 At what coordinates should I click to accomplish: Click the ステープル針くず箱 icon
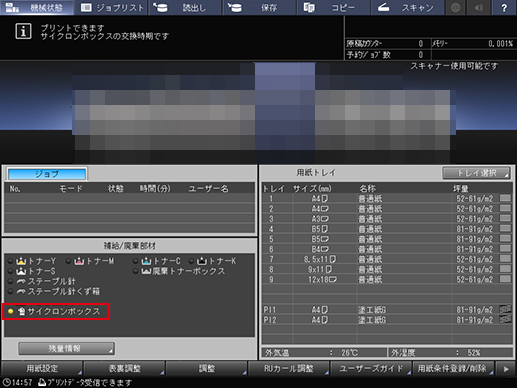point(21,291)
